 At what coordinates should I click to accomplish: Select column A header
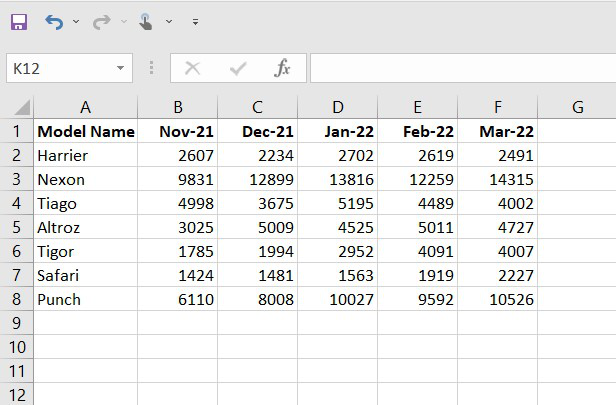[86, 107]
